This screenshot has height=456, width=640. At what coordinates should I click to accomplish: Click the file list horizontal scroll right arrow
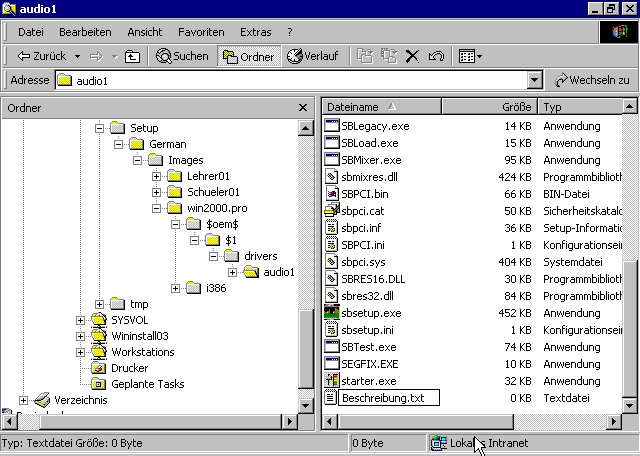613,421
